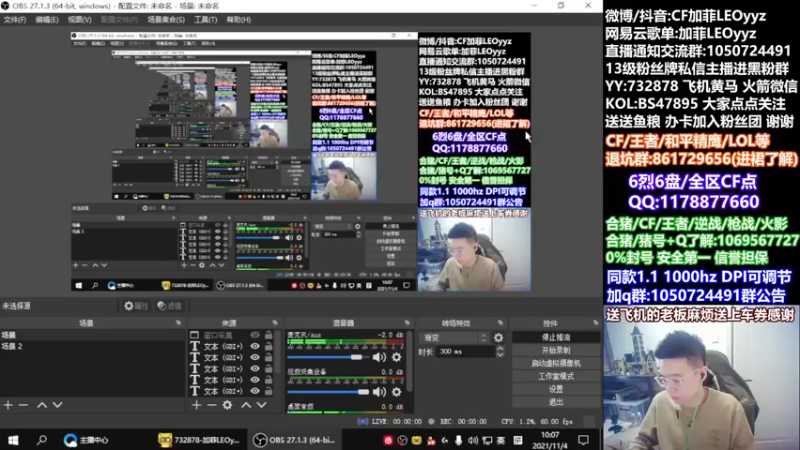Screen dimensions: 800x450
Task: Mute the 视频采集设备 speaker icon
Action: (379, 392)
